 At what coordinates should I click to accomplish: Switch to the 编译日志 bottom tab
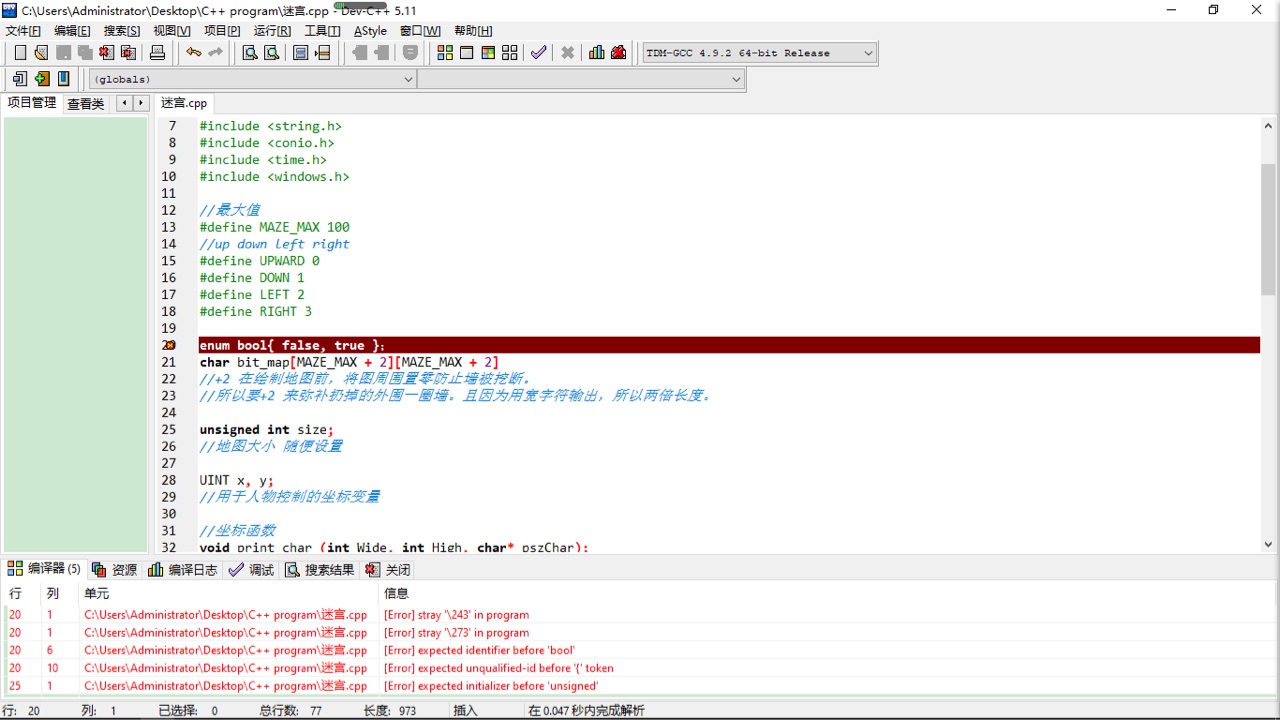(x=183, y=569)
